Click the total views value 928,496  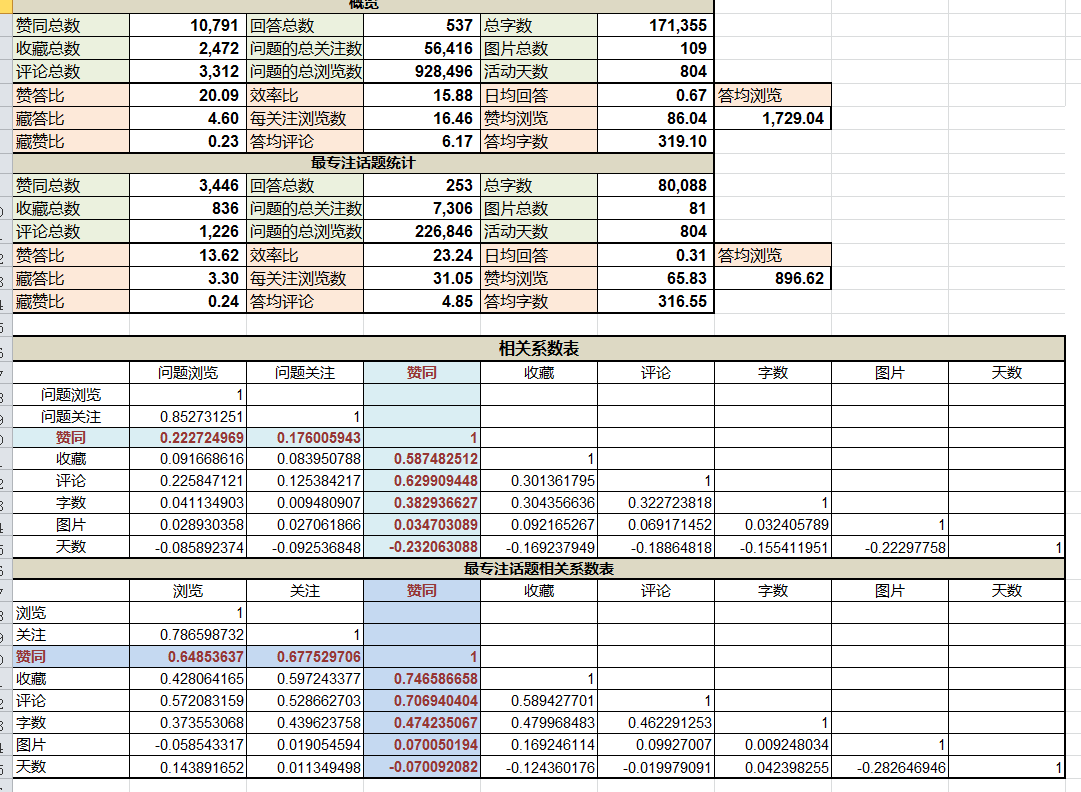pyautogui.click(x=421, y=72)
